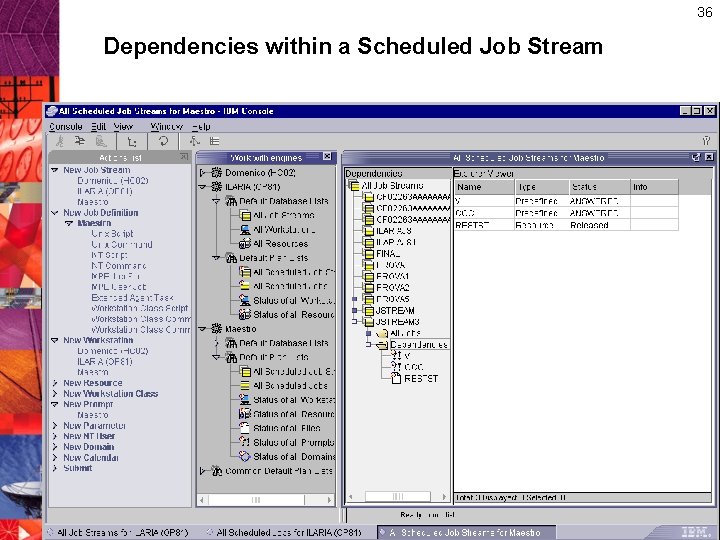This screenshot has width=720, height=540.
Task: Select the Maestro engine icon
Action: click(216, 329)
